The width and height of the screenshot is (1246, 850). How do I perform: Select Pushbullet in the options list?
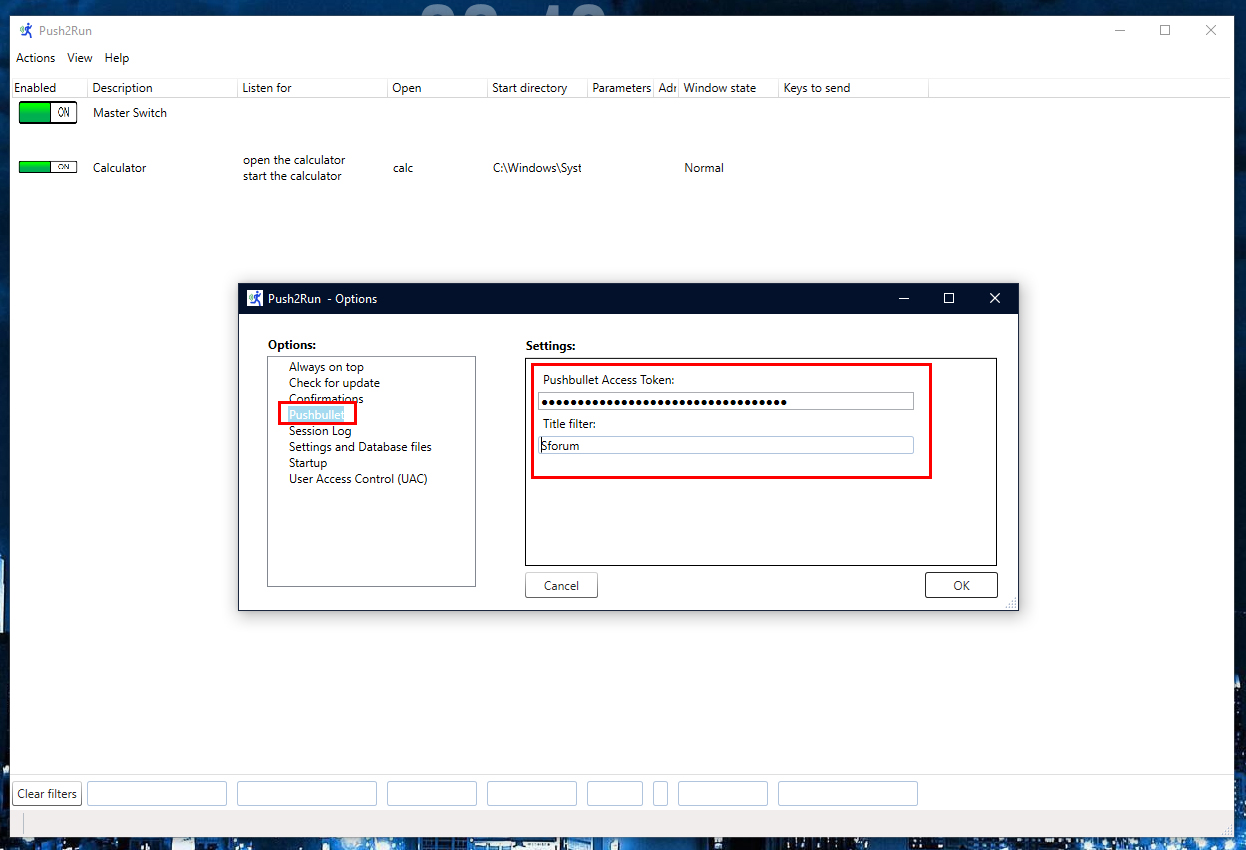[316, 414]
